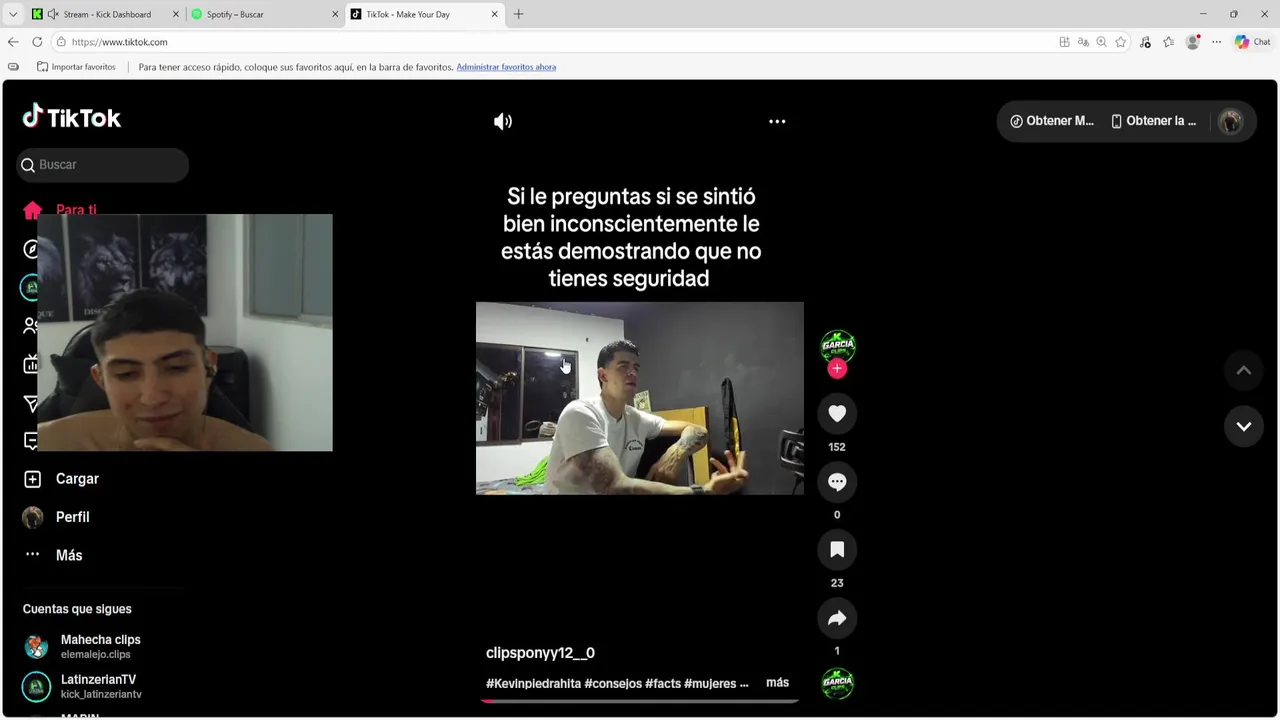Open the profile avatar at top right of TikTok

click(1231, 121)
